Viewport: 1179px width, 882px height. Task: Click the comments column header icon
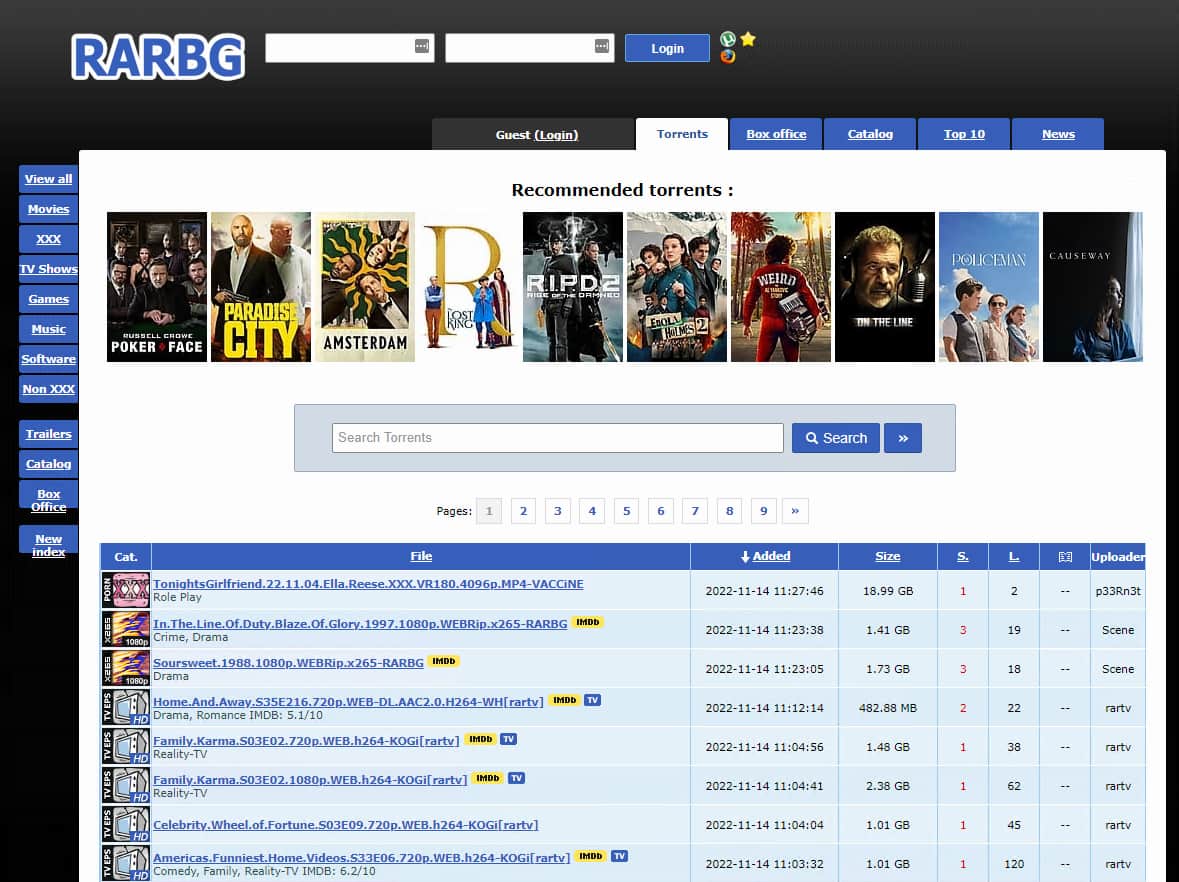[1065, 556]
